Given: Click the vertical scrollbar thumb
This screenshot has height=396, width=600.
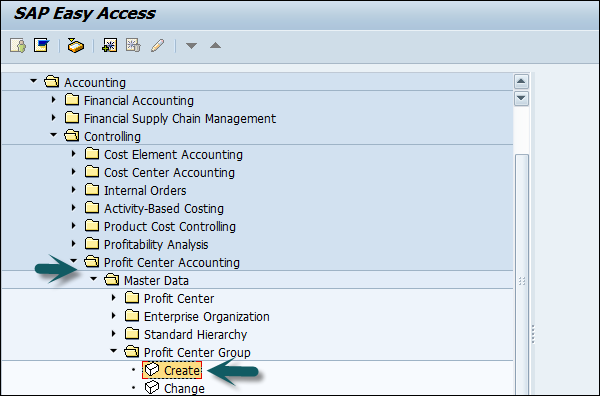Looking at the screenshot, I should 522,275.
